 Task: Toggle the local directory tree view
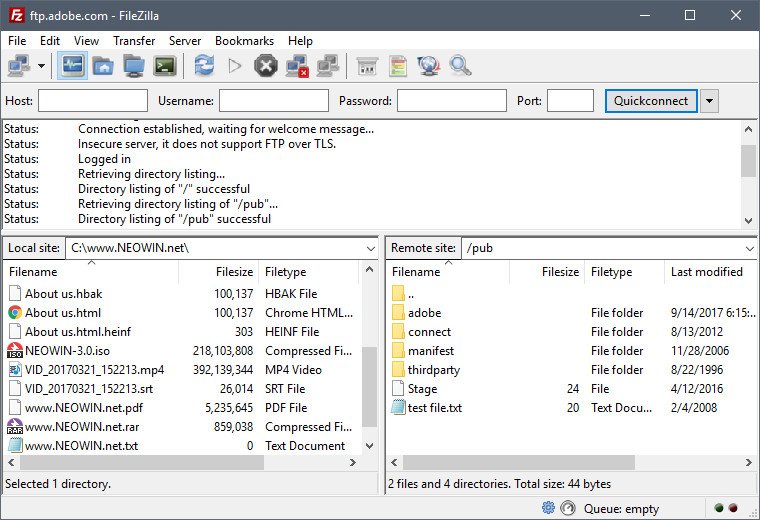click(x=102, y=66)
